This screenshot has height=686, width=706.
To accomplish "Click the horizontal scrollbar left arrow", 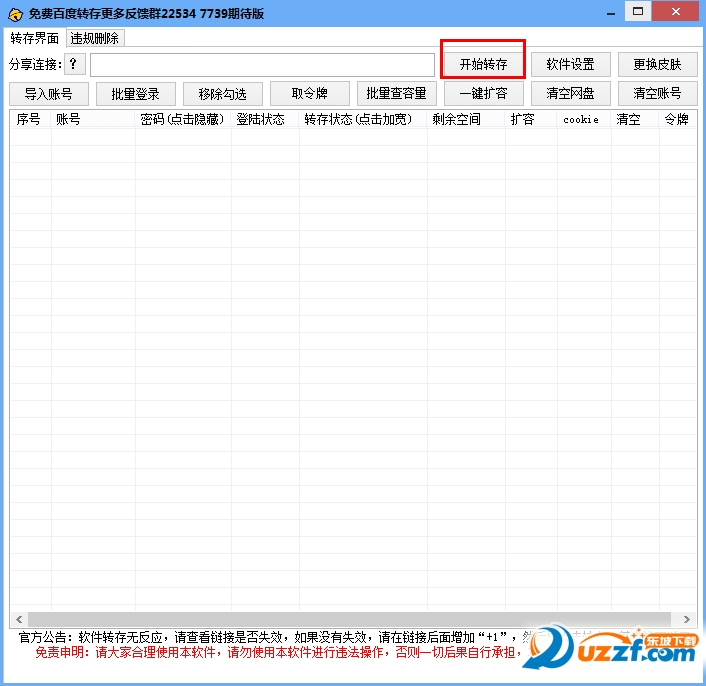I will click(19, 619).
